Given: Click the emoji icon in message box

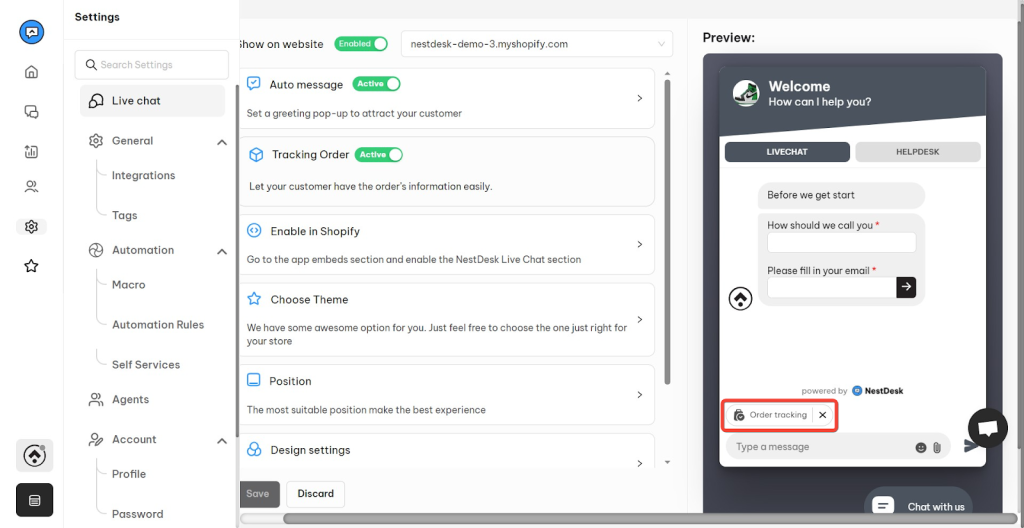Looking at the screenshot, I should click(x=921, y=448).
